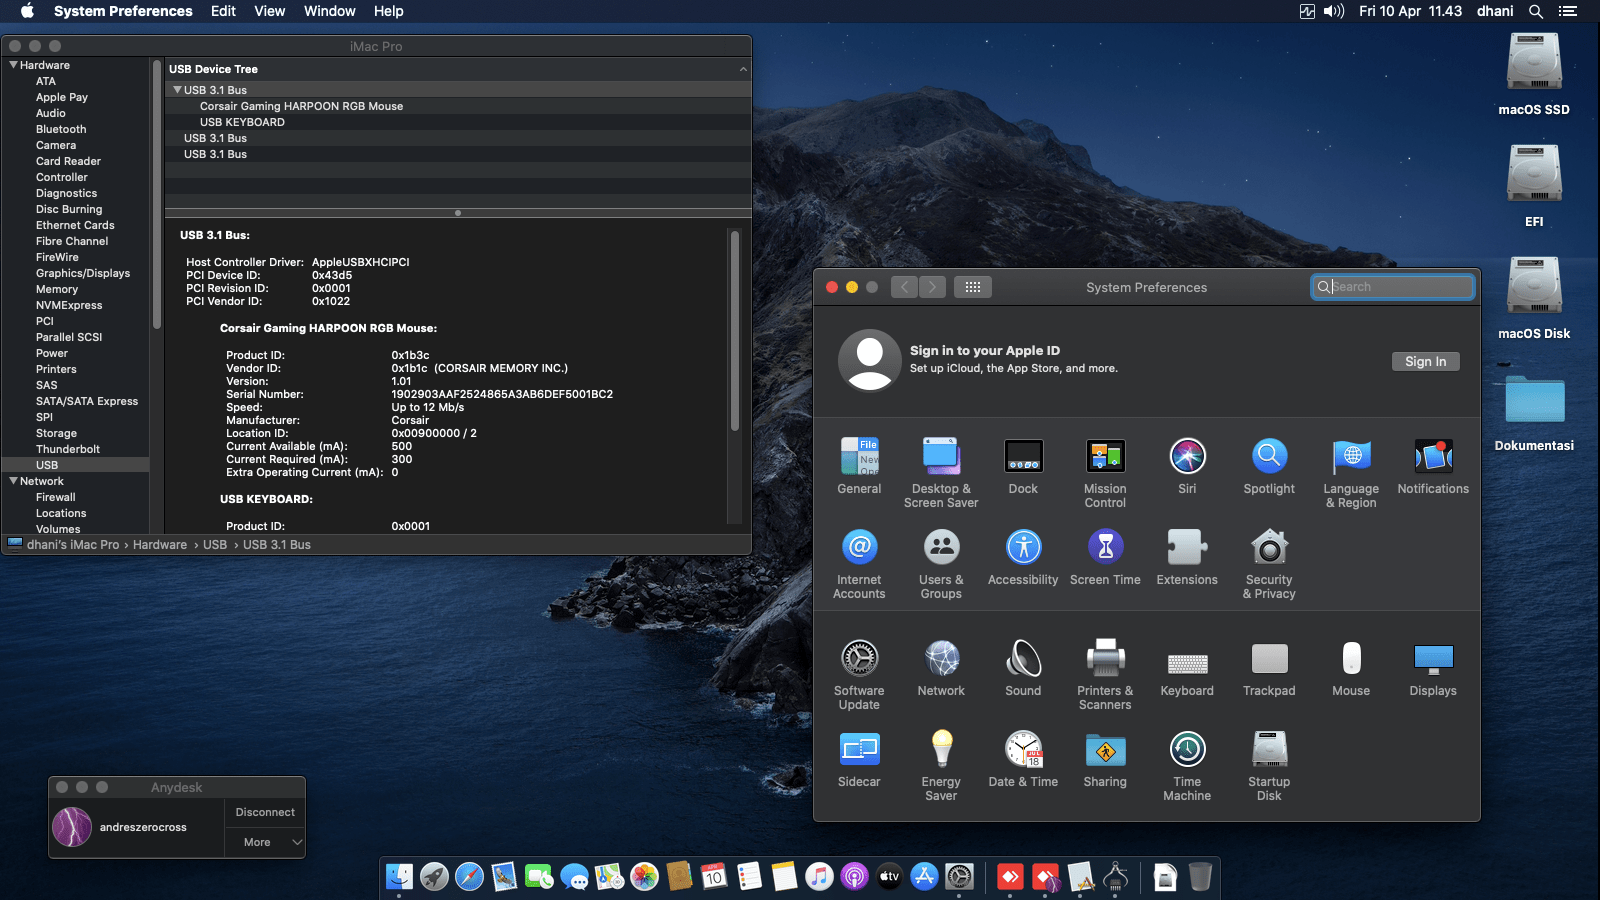Open the Apple menu
Screen dimensions: 1600x900
(x=27, y=11)
